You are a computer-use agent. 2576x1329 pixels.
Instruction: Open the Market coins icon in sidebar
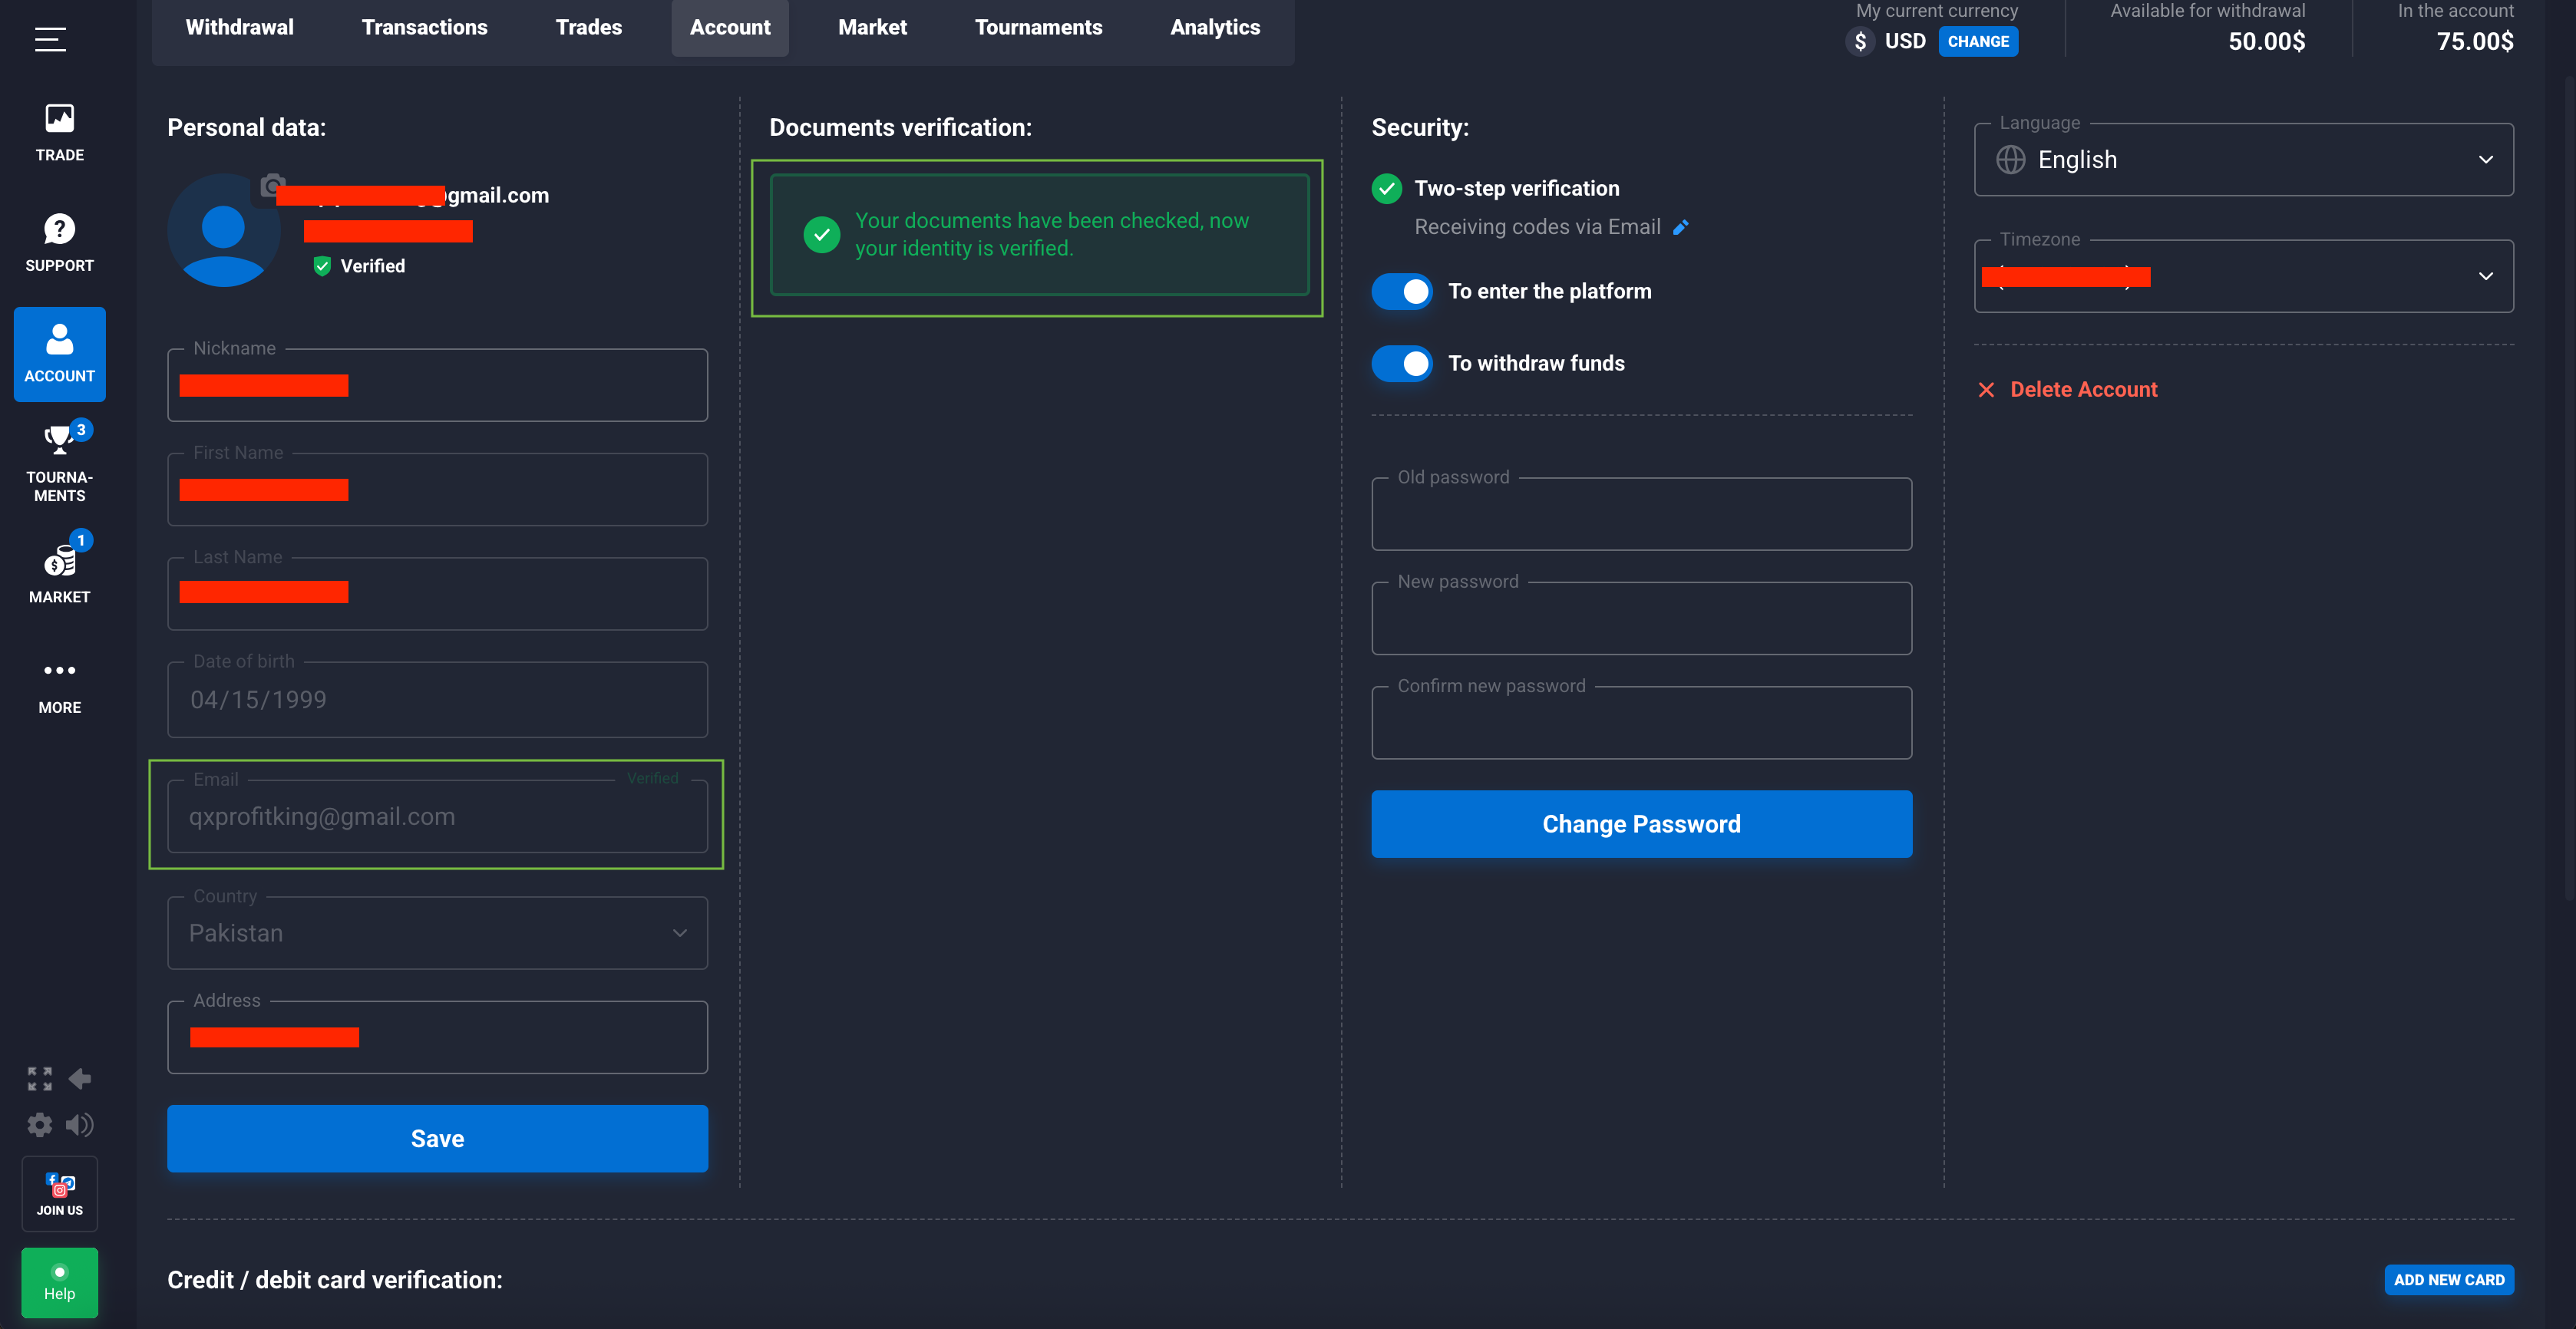[x=59, y=562]
